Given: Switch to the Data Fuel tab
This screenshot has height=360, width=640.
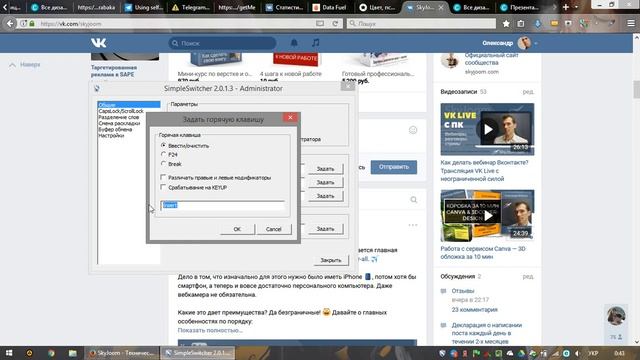Looking at the screenshot, I should click(x=330, y=7).
